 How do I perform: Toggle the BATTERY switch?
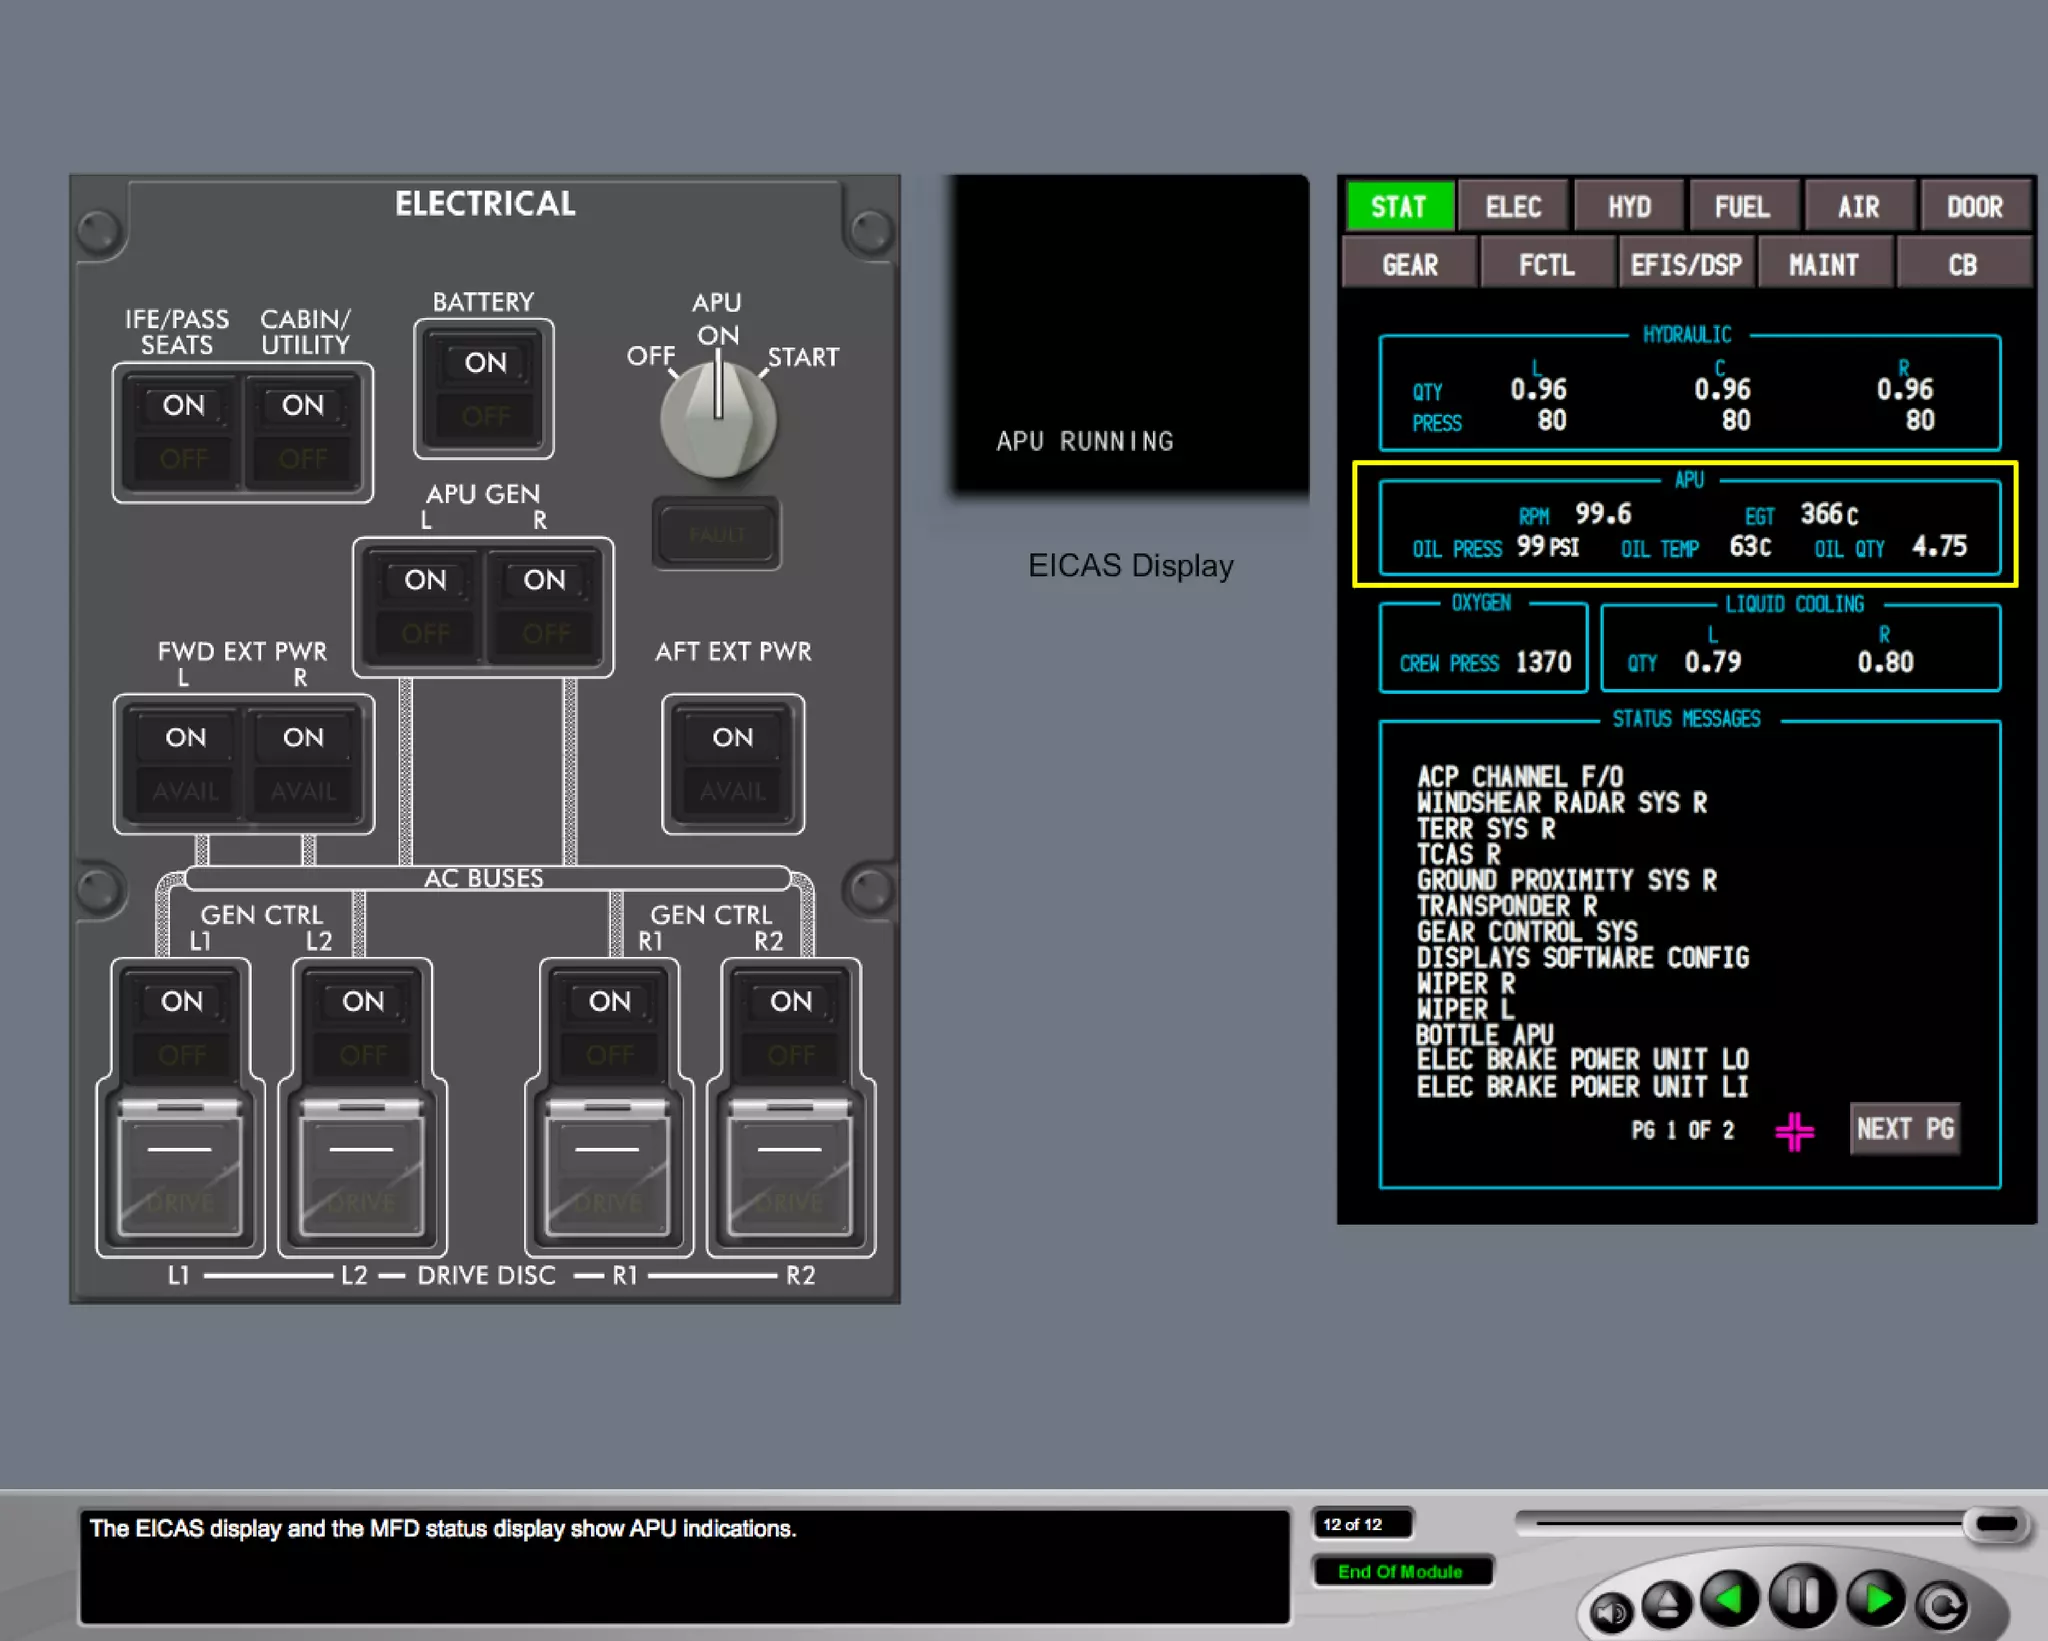pos(484,388)
